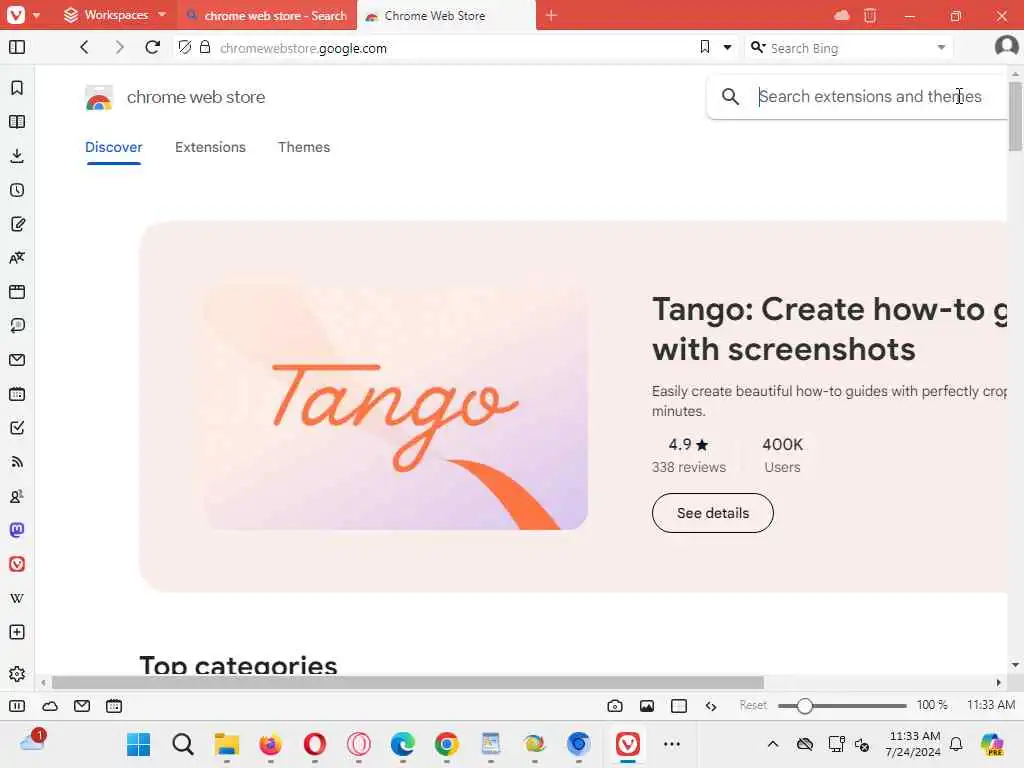Switch to the Extensions tab
The width and height of the screenshot is (1024, 768).
tap(210, 148)
